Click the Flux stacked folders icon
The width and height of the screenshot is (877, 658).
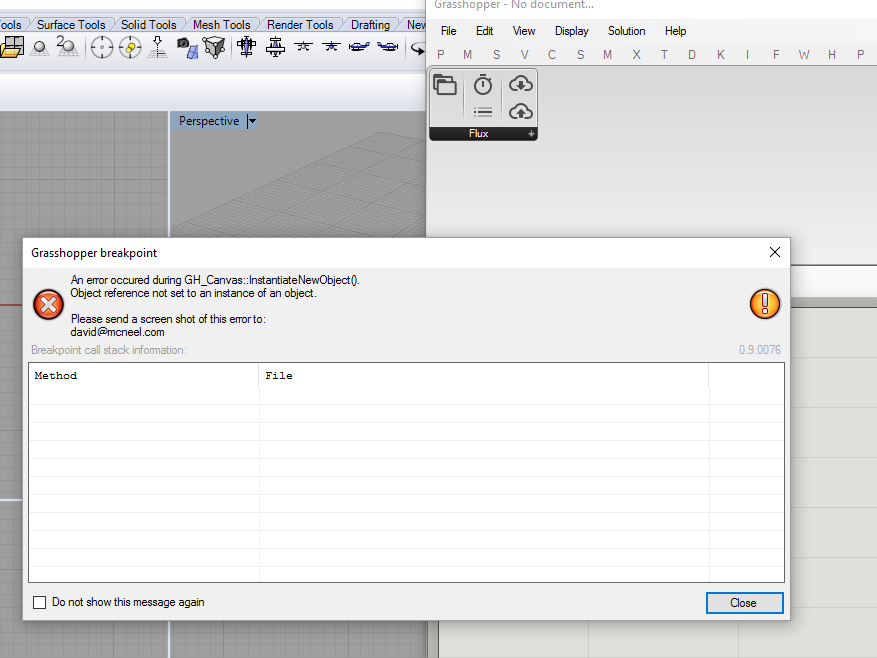point(445,85)
